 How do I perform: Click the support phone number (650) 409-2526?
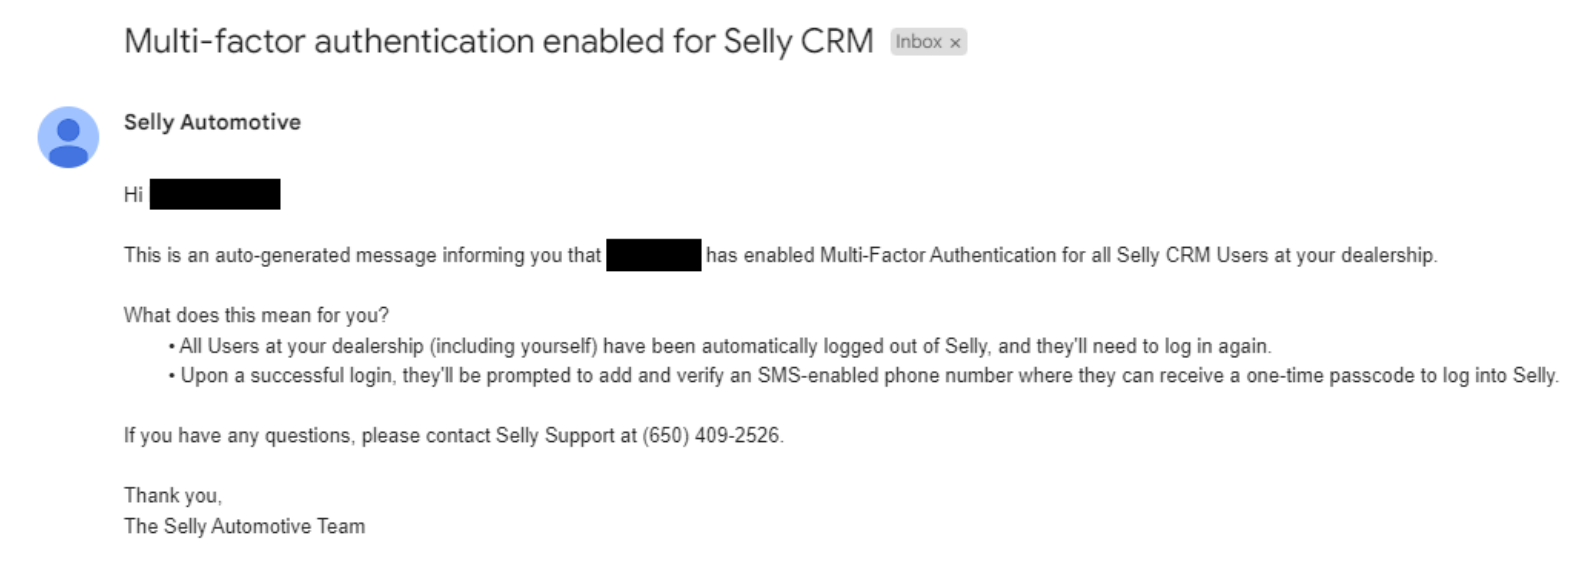click(711, 436)
